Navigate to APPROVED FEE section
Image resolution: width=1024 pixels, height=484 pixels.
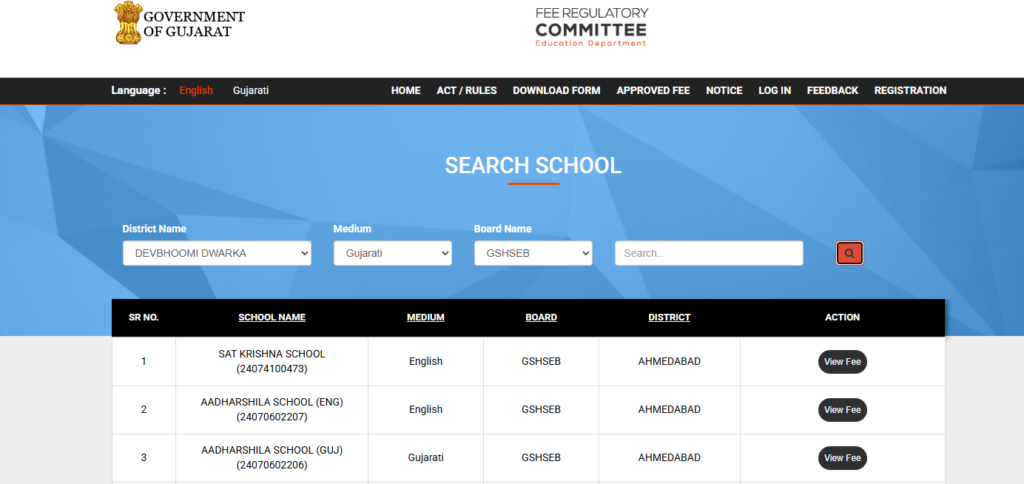(x=653, y=91)
